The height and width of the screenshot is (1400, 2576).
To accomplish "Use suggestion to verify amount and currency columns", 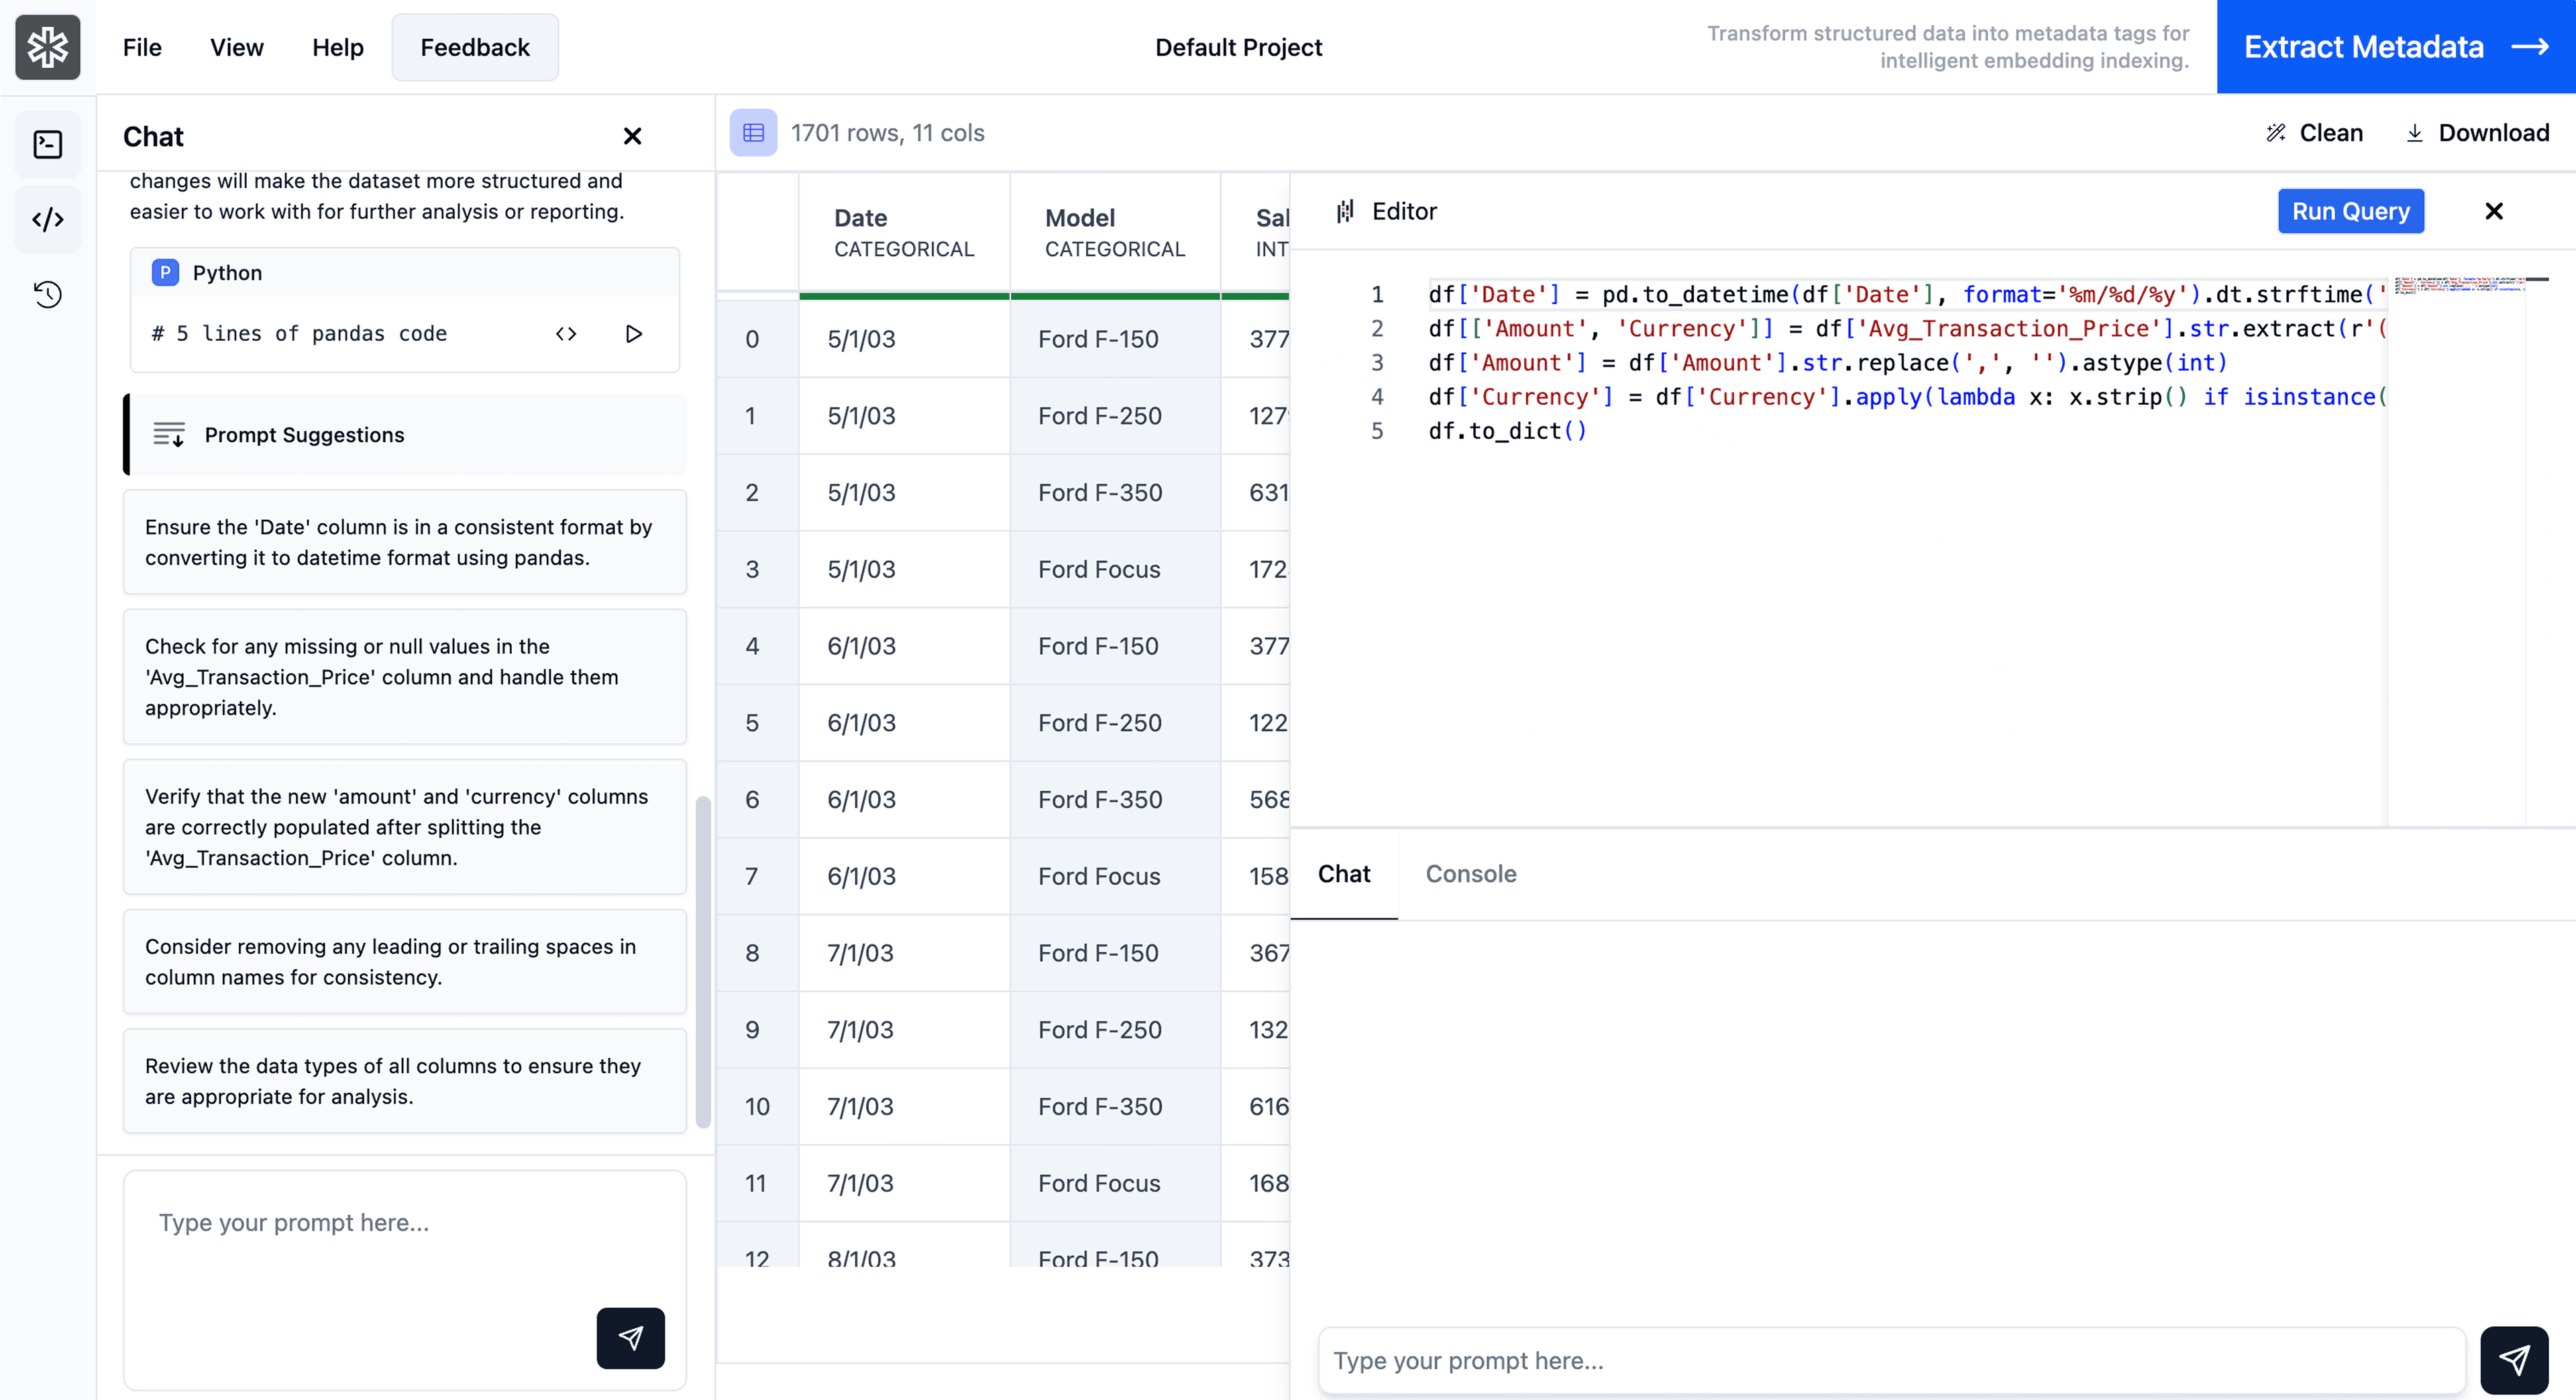I will pyautogui.click(x=404, y=827).
